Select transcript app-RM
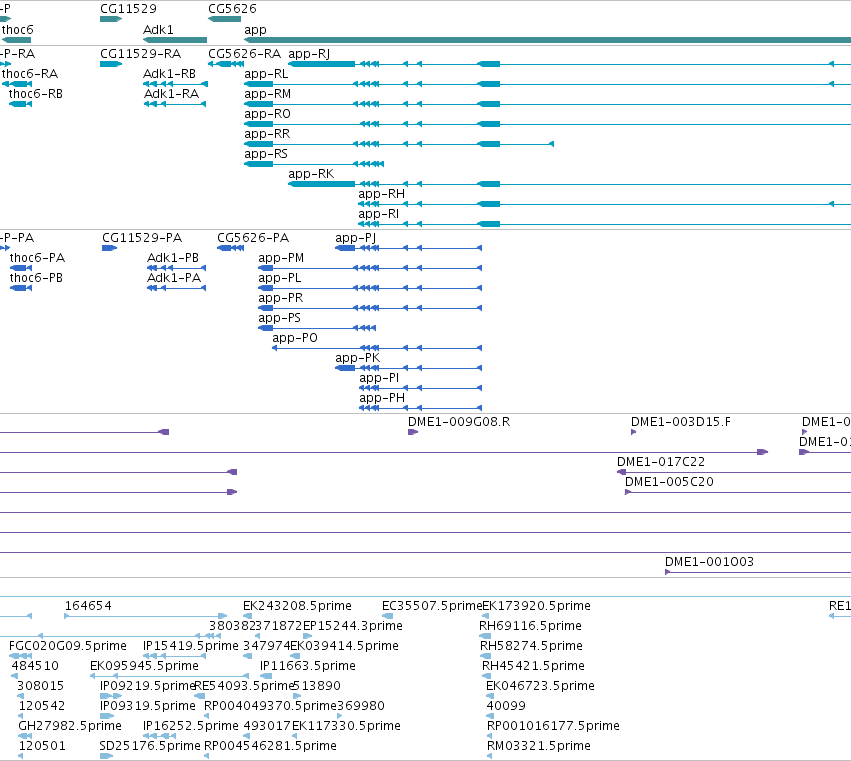Image resolution: width=851 pixels, height=761 pixels. coord(268,94)
